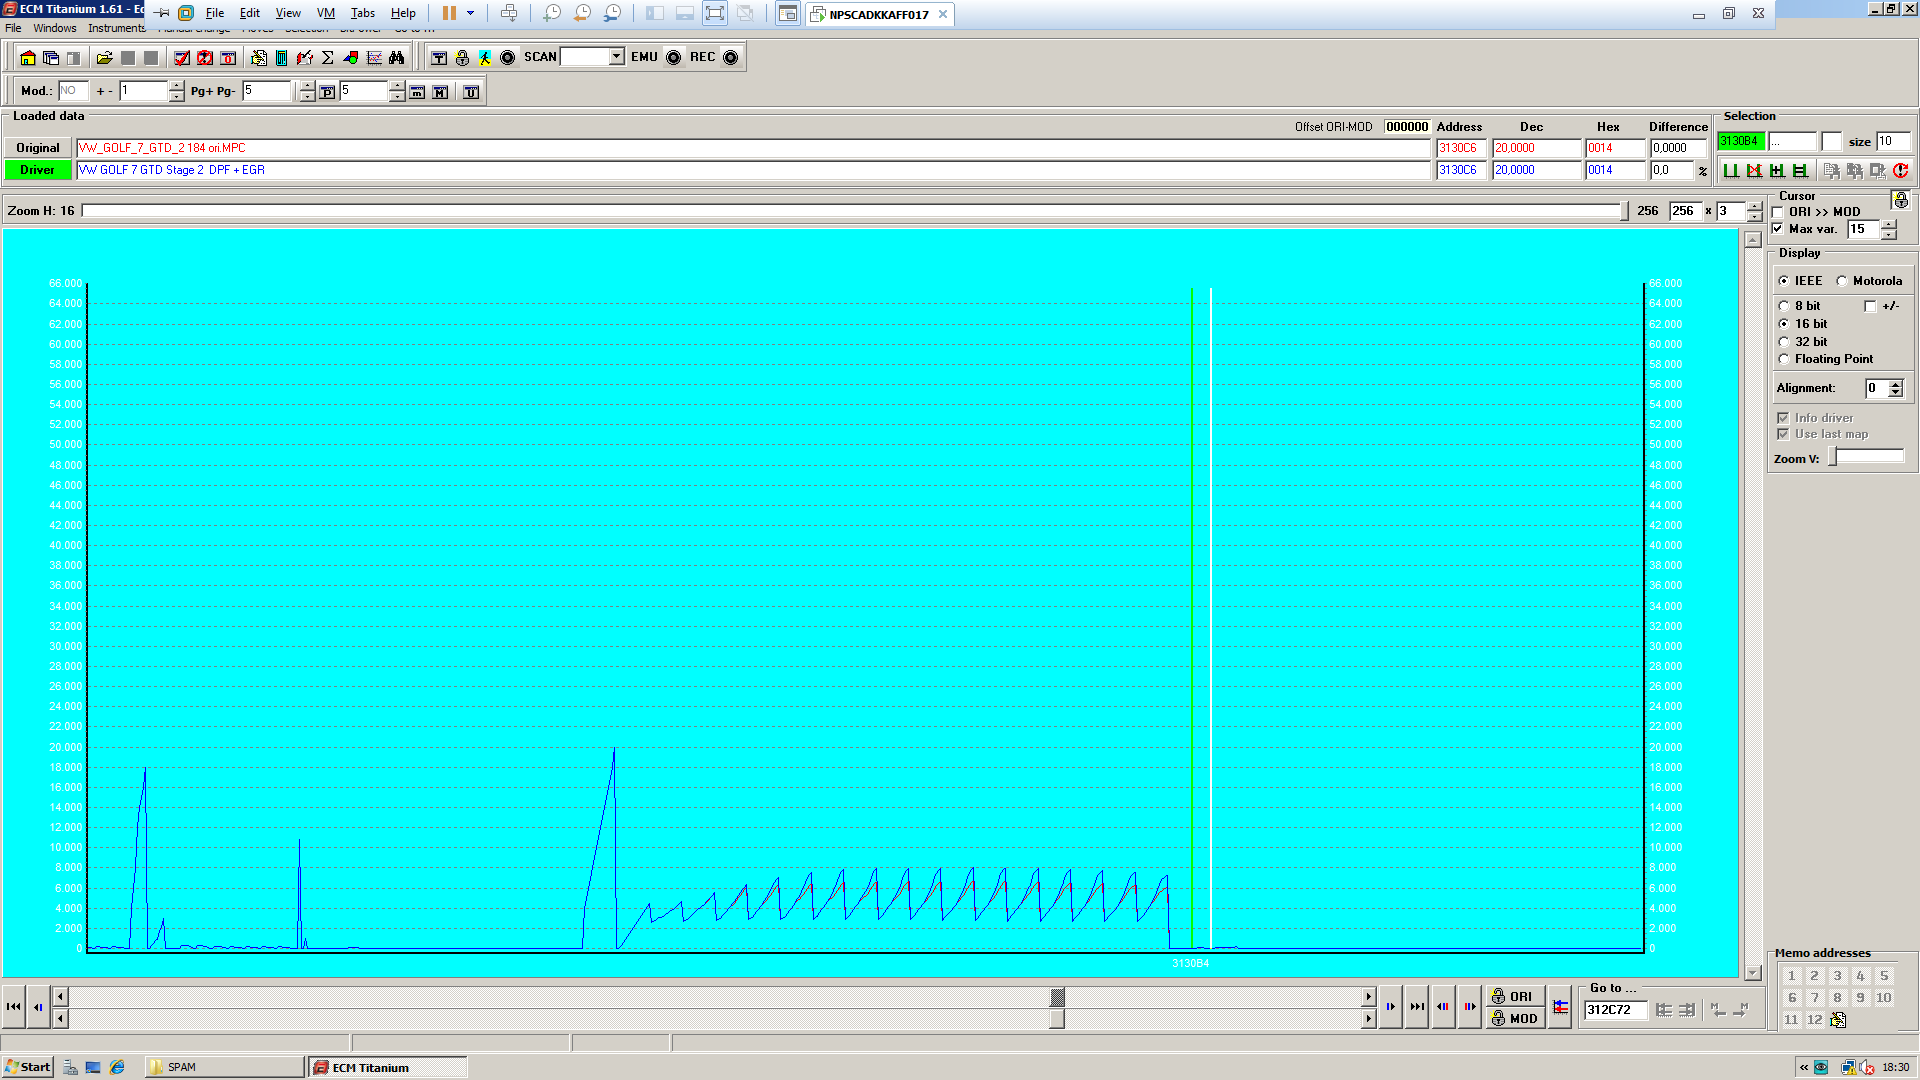Open the VM File menu
Image resolution: width=1920 pixels, height=1080 pixels.
point(215,13)
